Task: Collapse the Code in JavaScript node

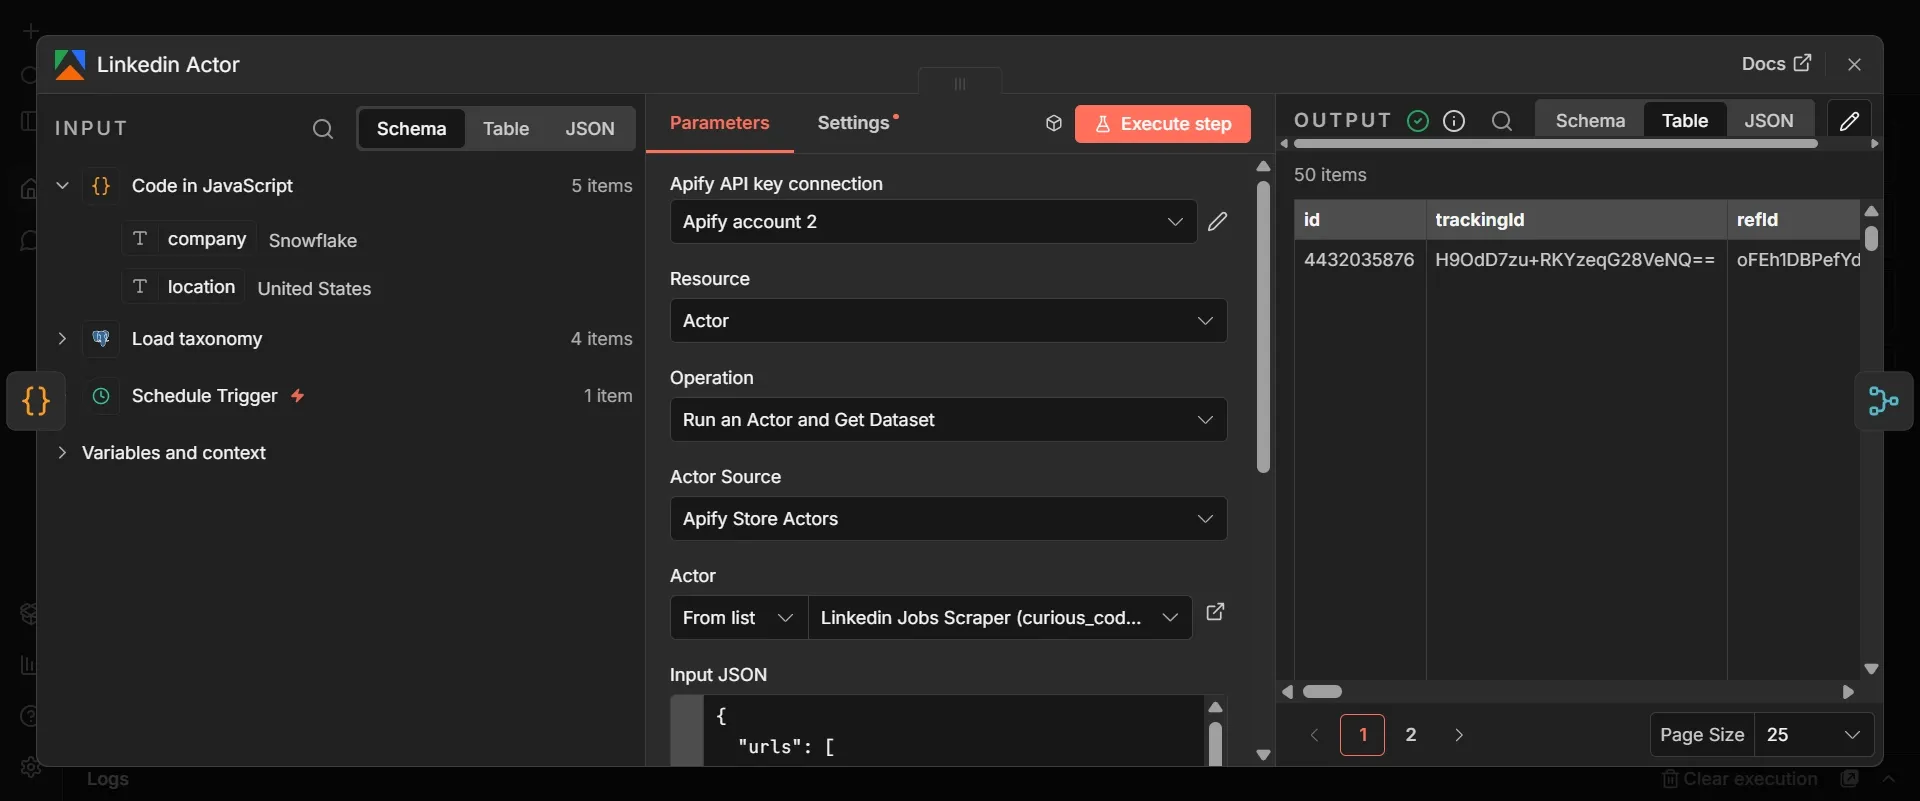Action: pyautogui.click(x=62, y=186)
